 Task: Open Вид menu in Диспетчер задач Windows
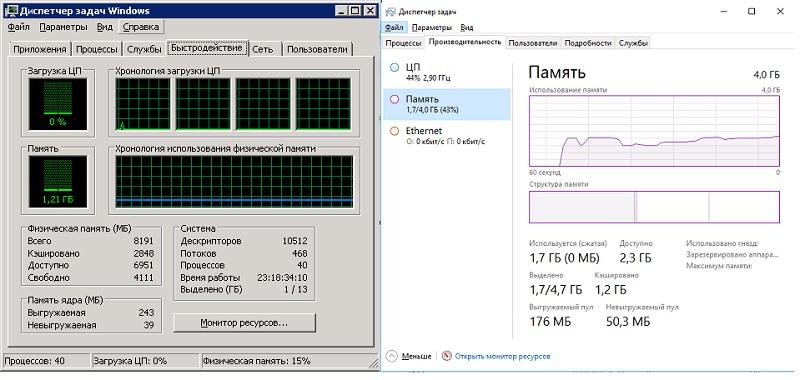coord(105,27)
